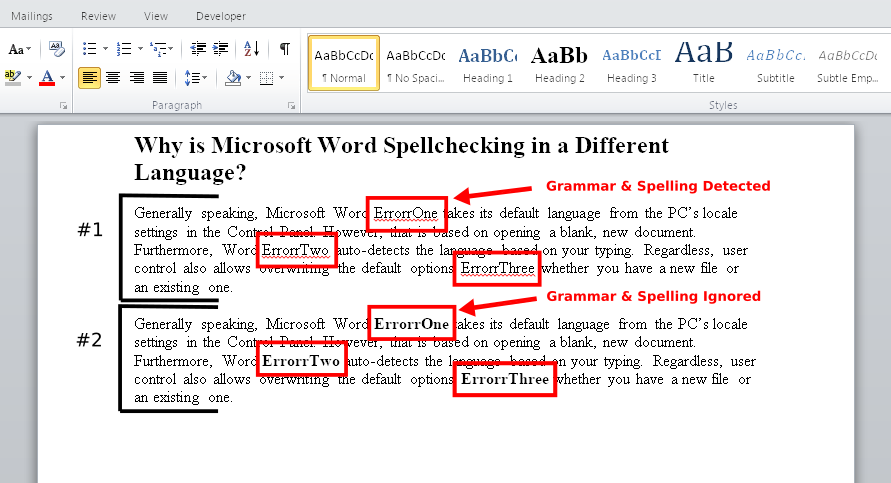Open the Paragraph dialog box launcher
Screen dimensions: 891x483
(292, 106)
